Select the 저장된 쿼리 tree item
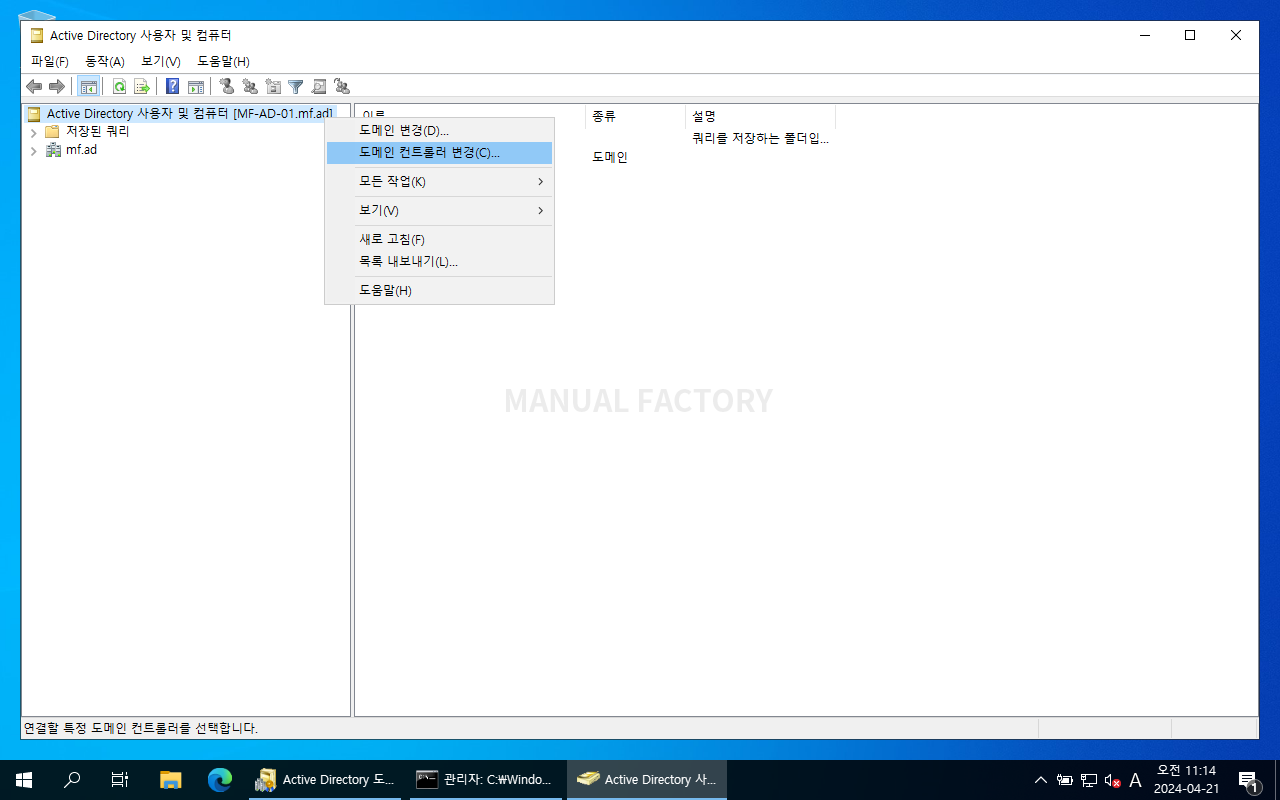1280x800 pixels. tap(97, 132)
